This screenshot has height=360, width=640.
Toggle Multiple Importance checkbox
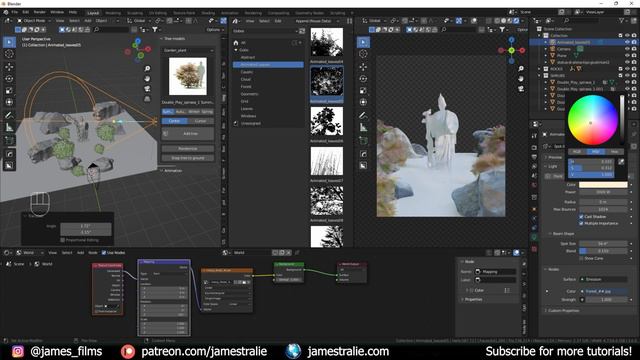581,223
